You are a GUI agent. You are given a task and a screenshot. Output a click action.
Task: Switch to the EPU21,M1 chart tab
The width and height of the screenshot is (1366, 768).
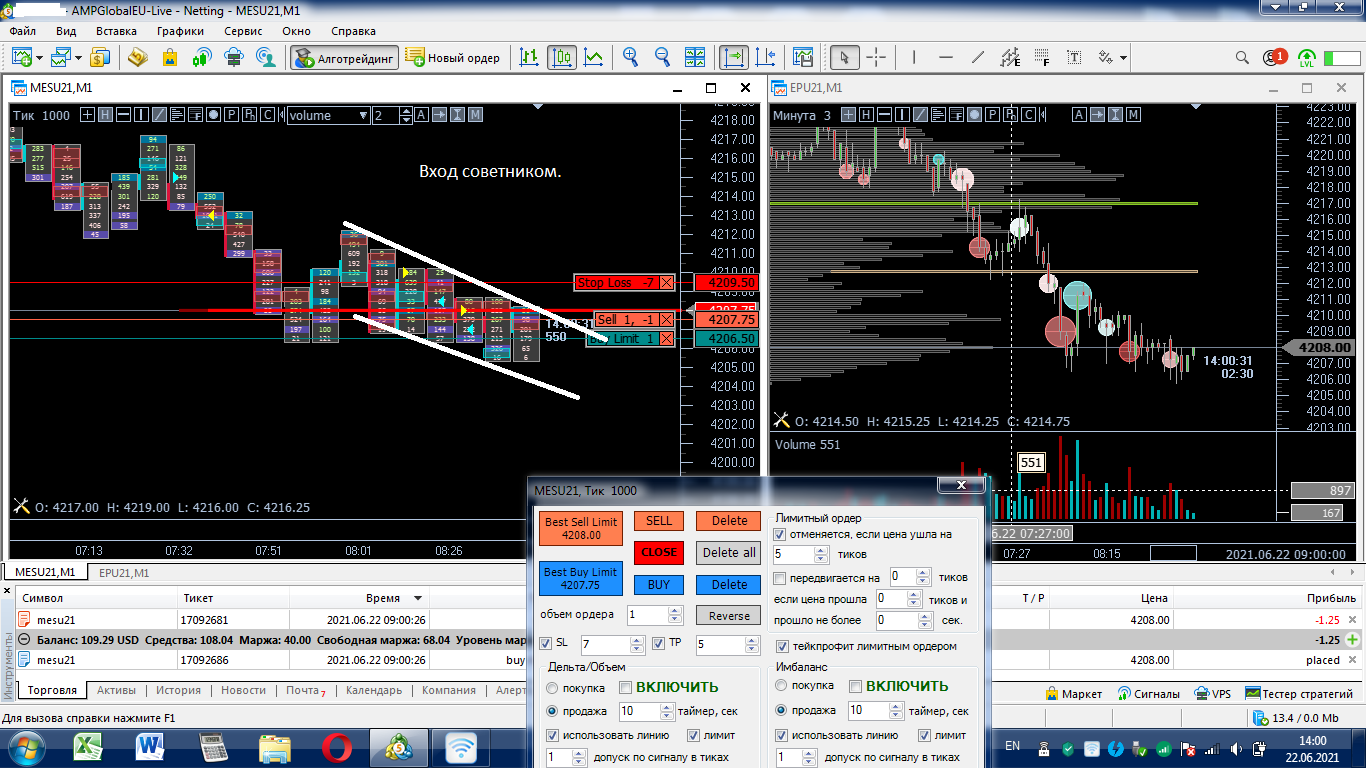(x=124, y=573)
